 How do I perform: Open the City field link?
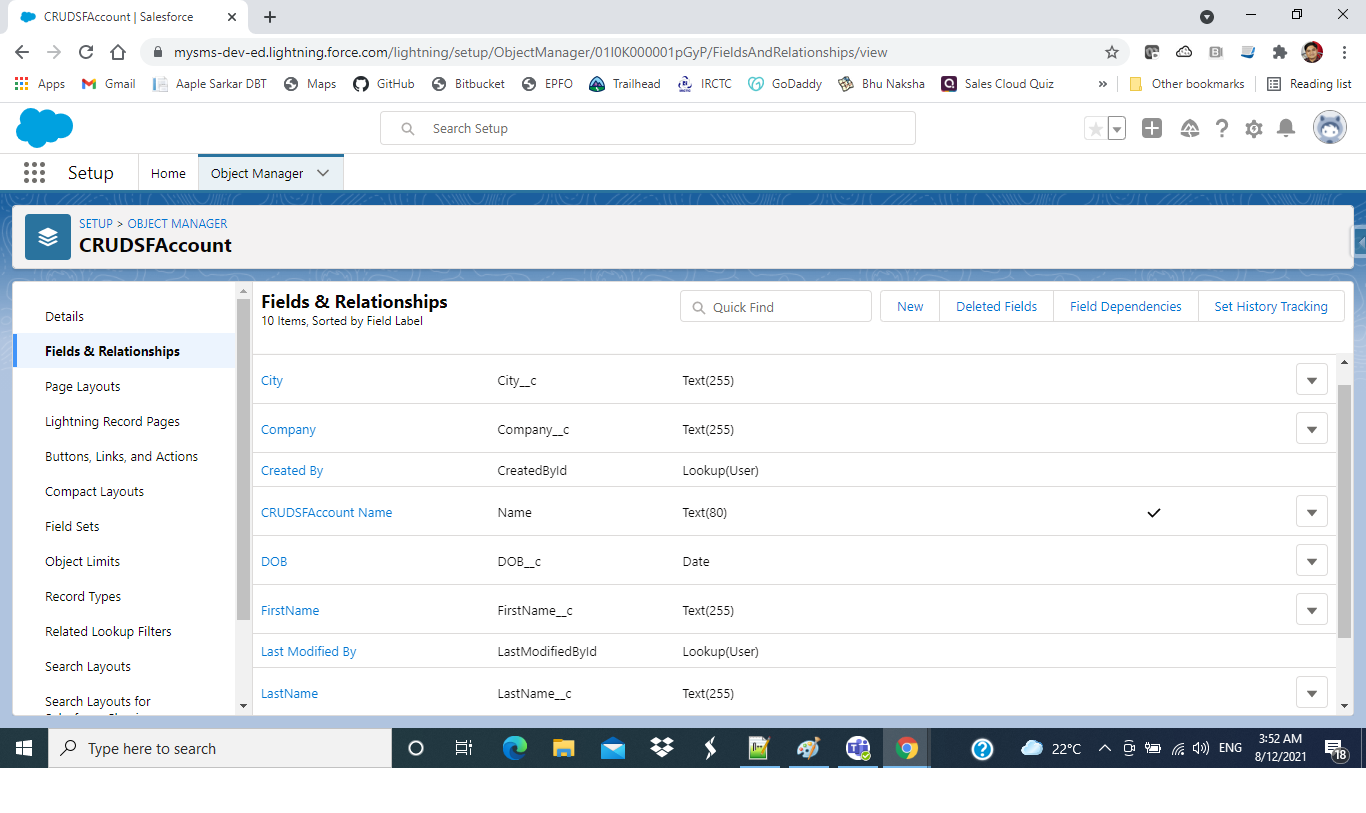272,380
